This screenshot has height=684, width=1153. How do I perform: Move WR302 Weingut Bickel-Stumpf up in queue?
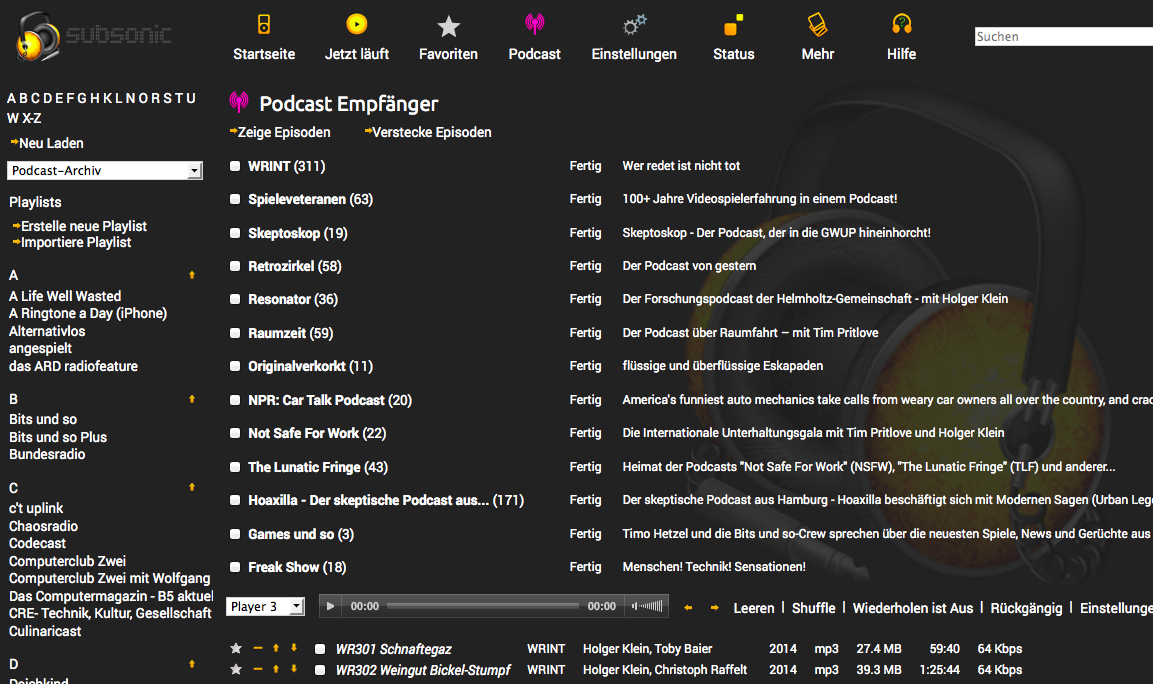point(276,669)
